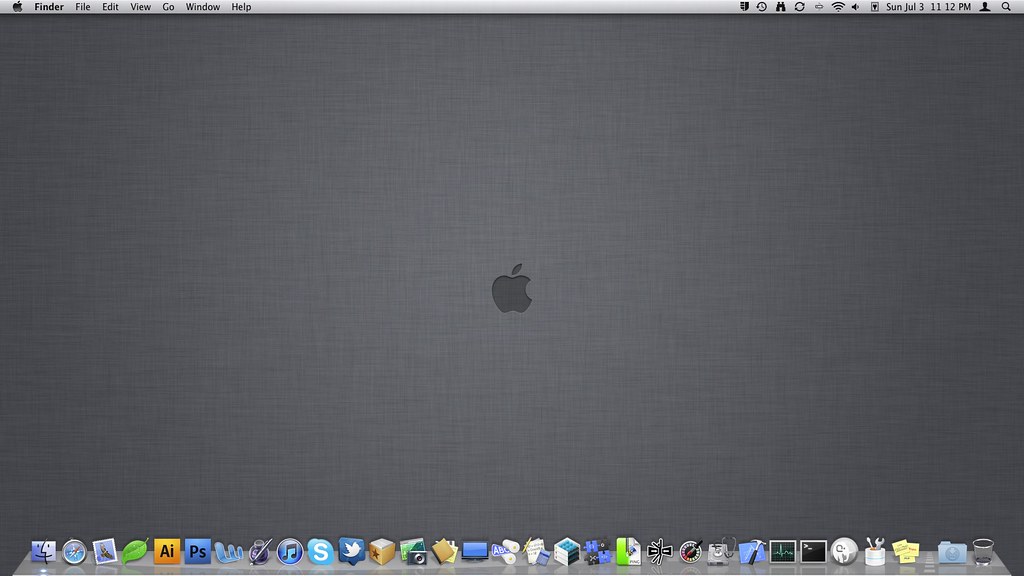1024x576 pixels.
Task: Open the Downloads folder stack
Action: point(952,552)
